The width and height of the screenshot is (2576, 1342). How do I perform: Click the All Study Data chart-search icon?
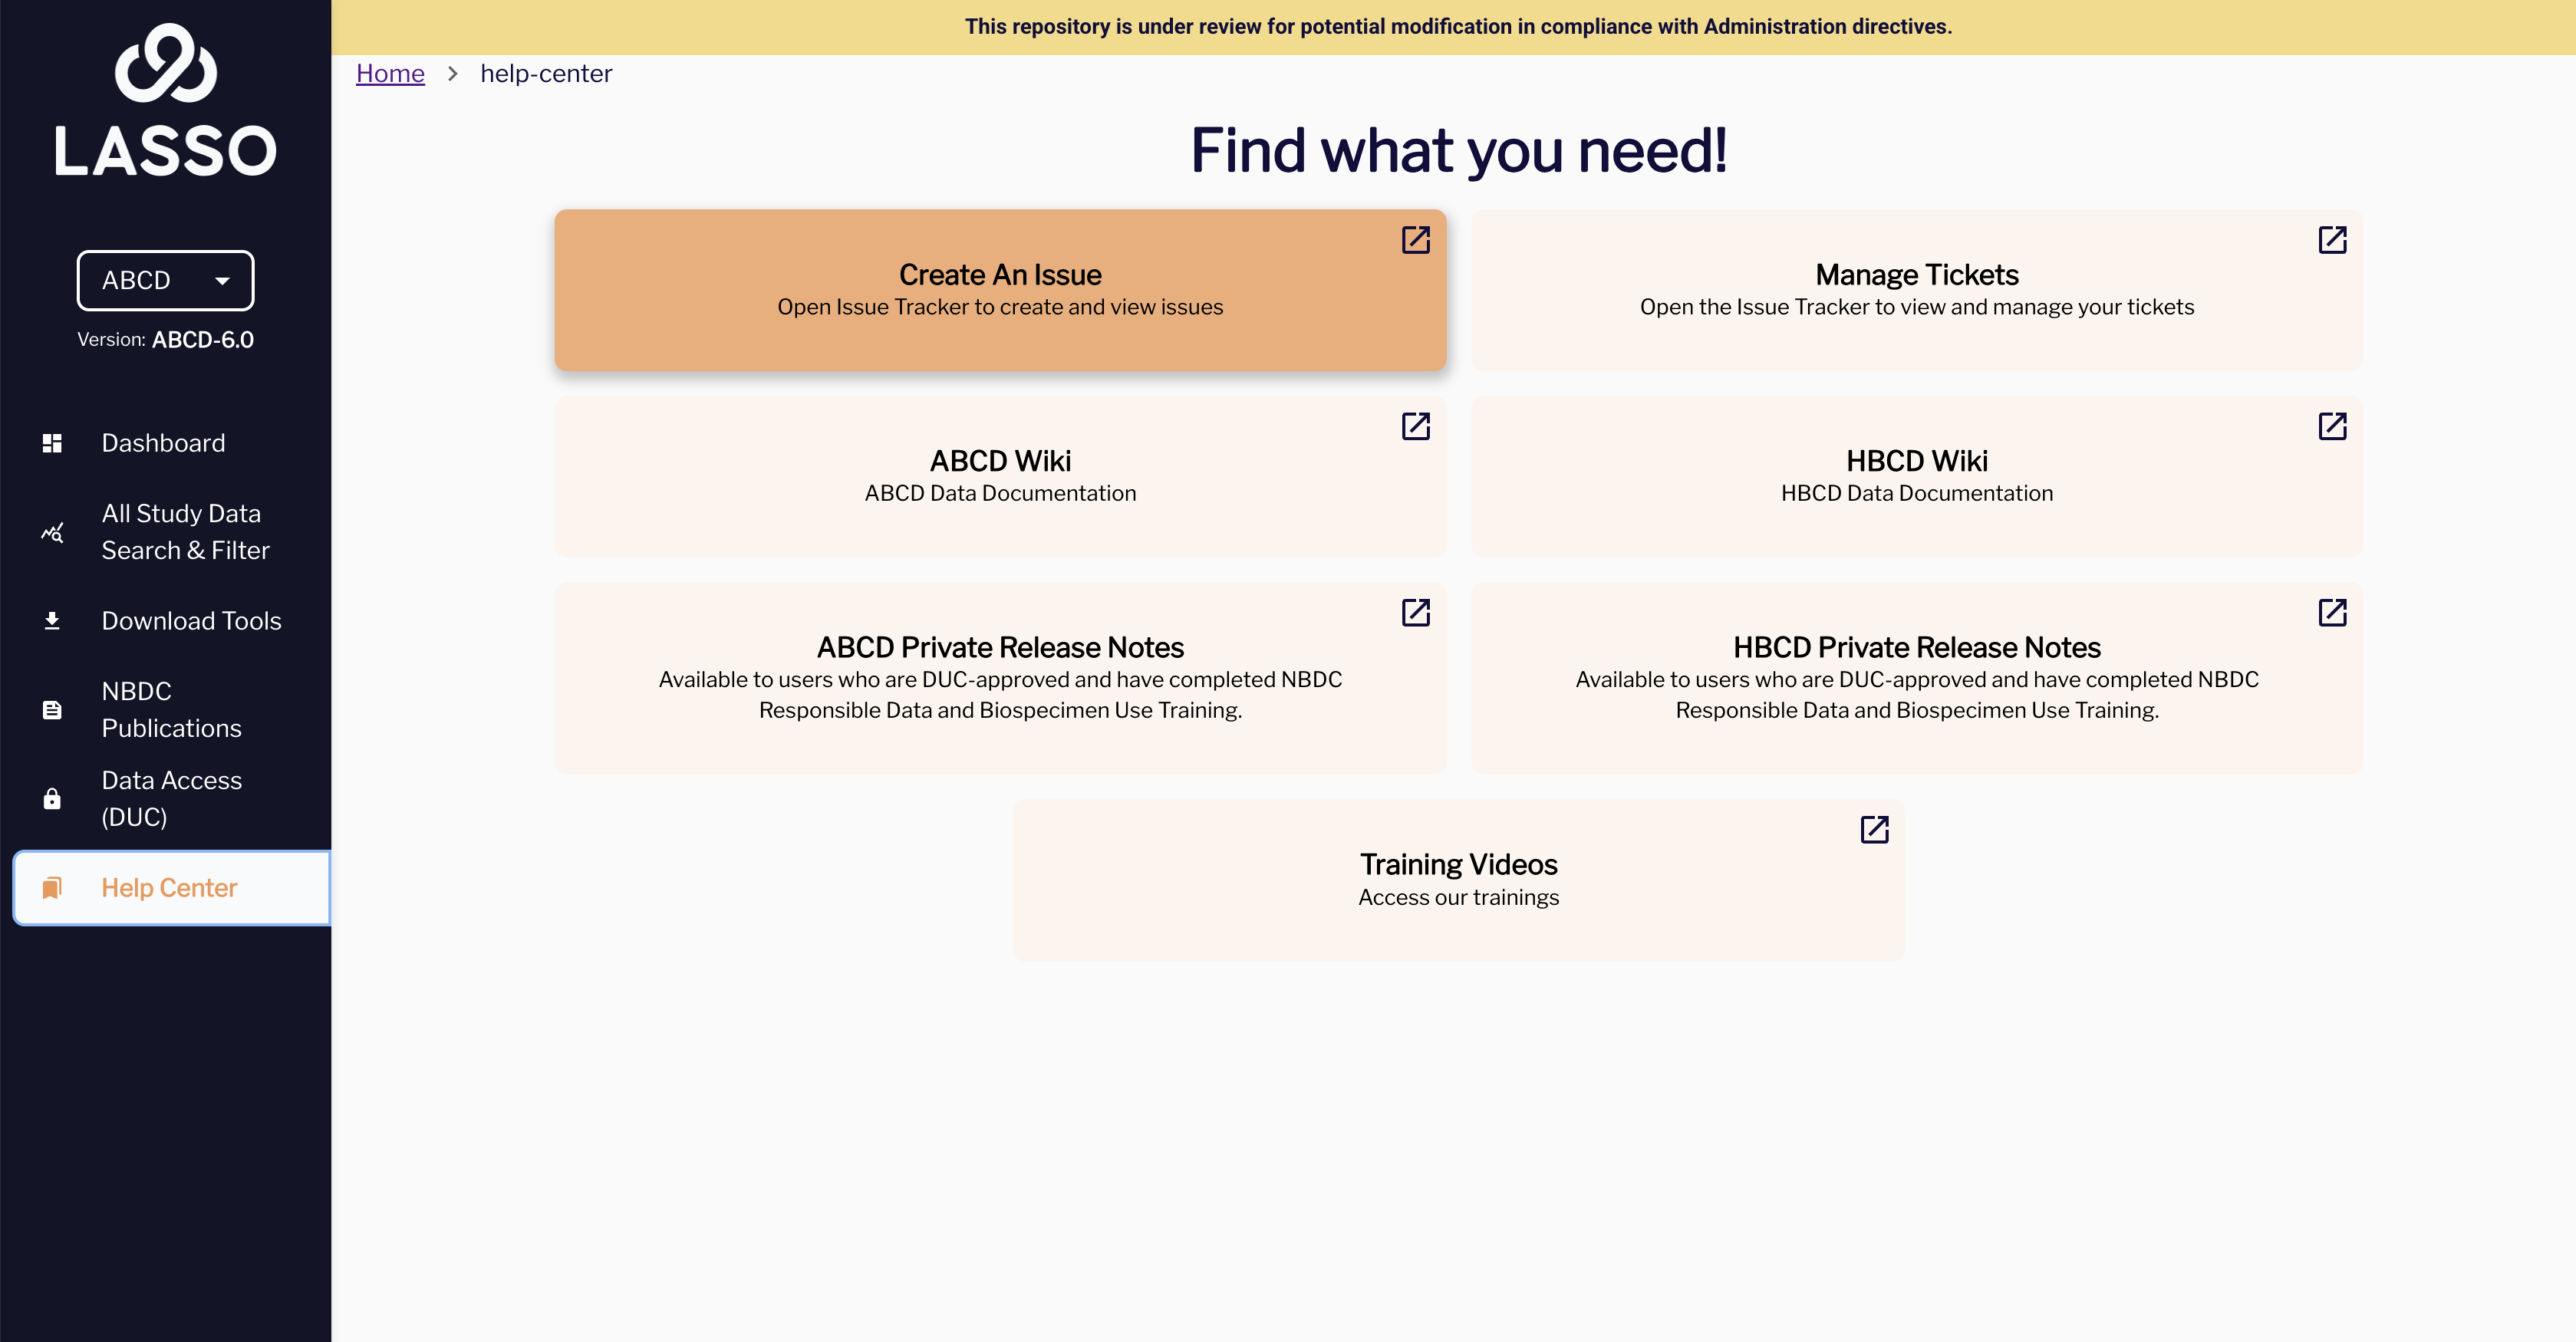[x=52, y=533]
